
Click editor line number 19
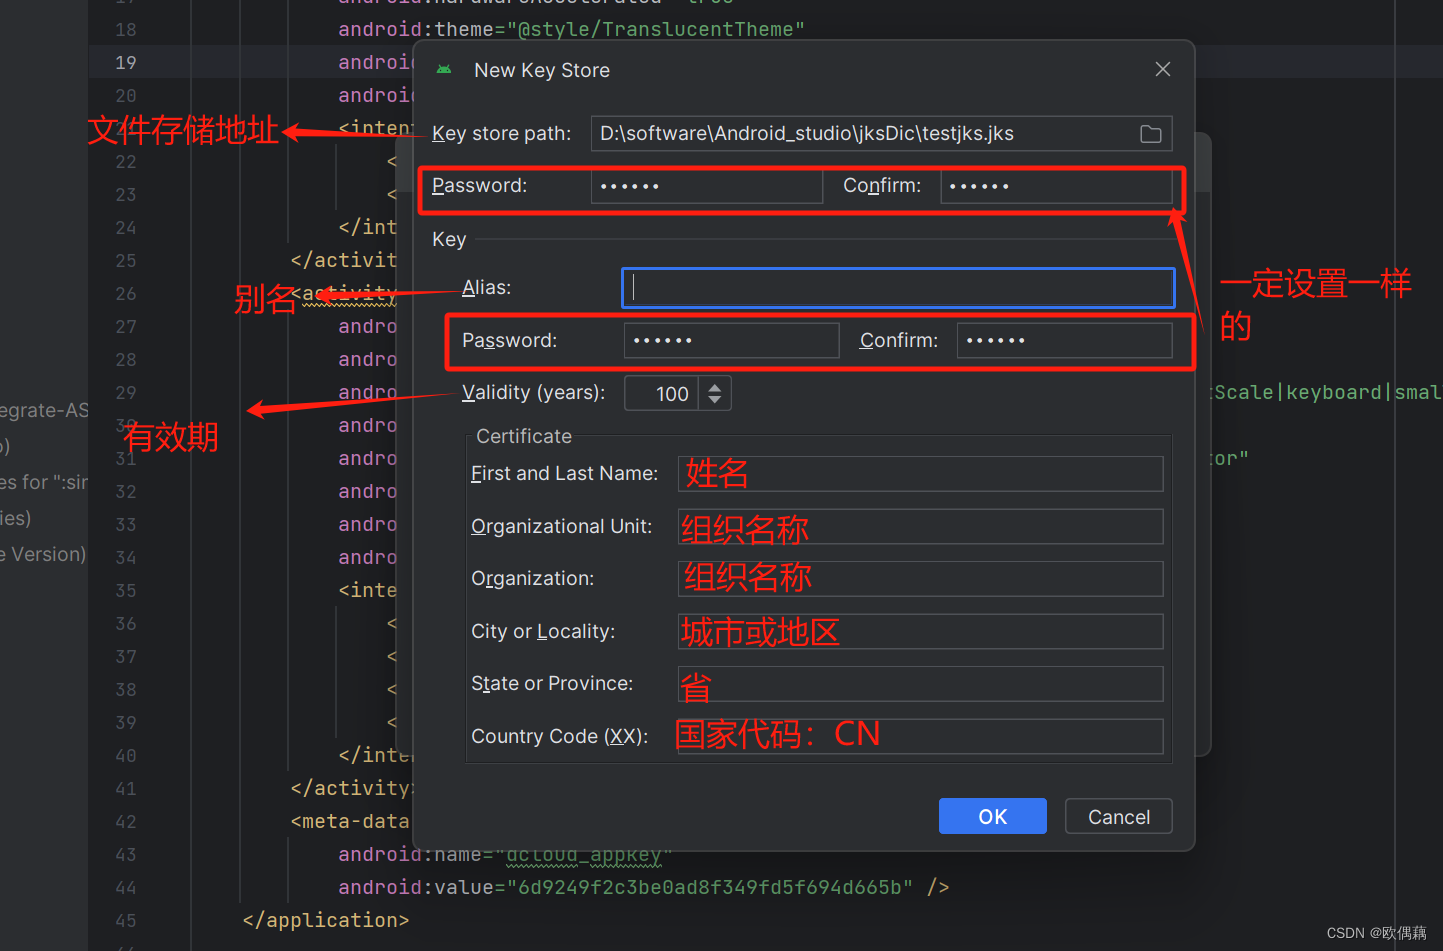point(125,63)
